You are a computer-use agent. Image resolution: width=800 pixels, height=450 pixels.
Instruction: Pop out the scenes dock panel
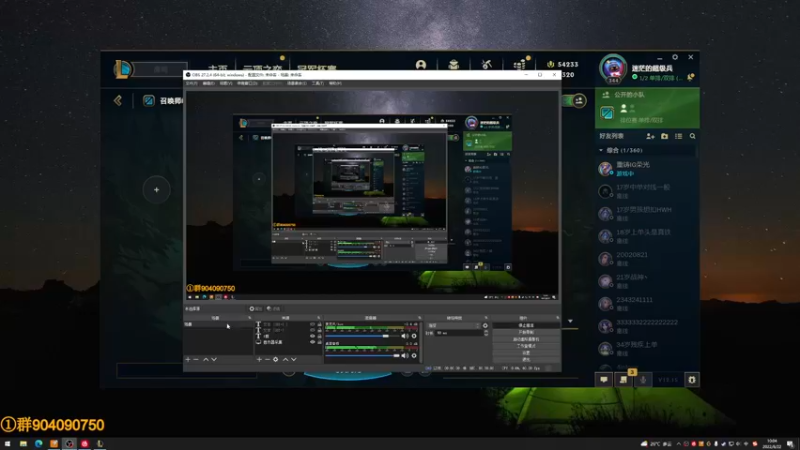click(x=249, y=318)
